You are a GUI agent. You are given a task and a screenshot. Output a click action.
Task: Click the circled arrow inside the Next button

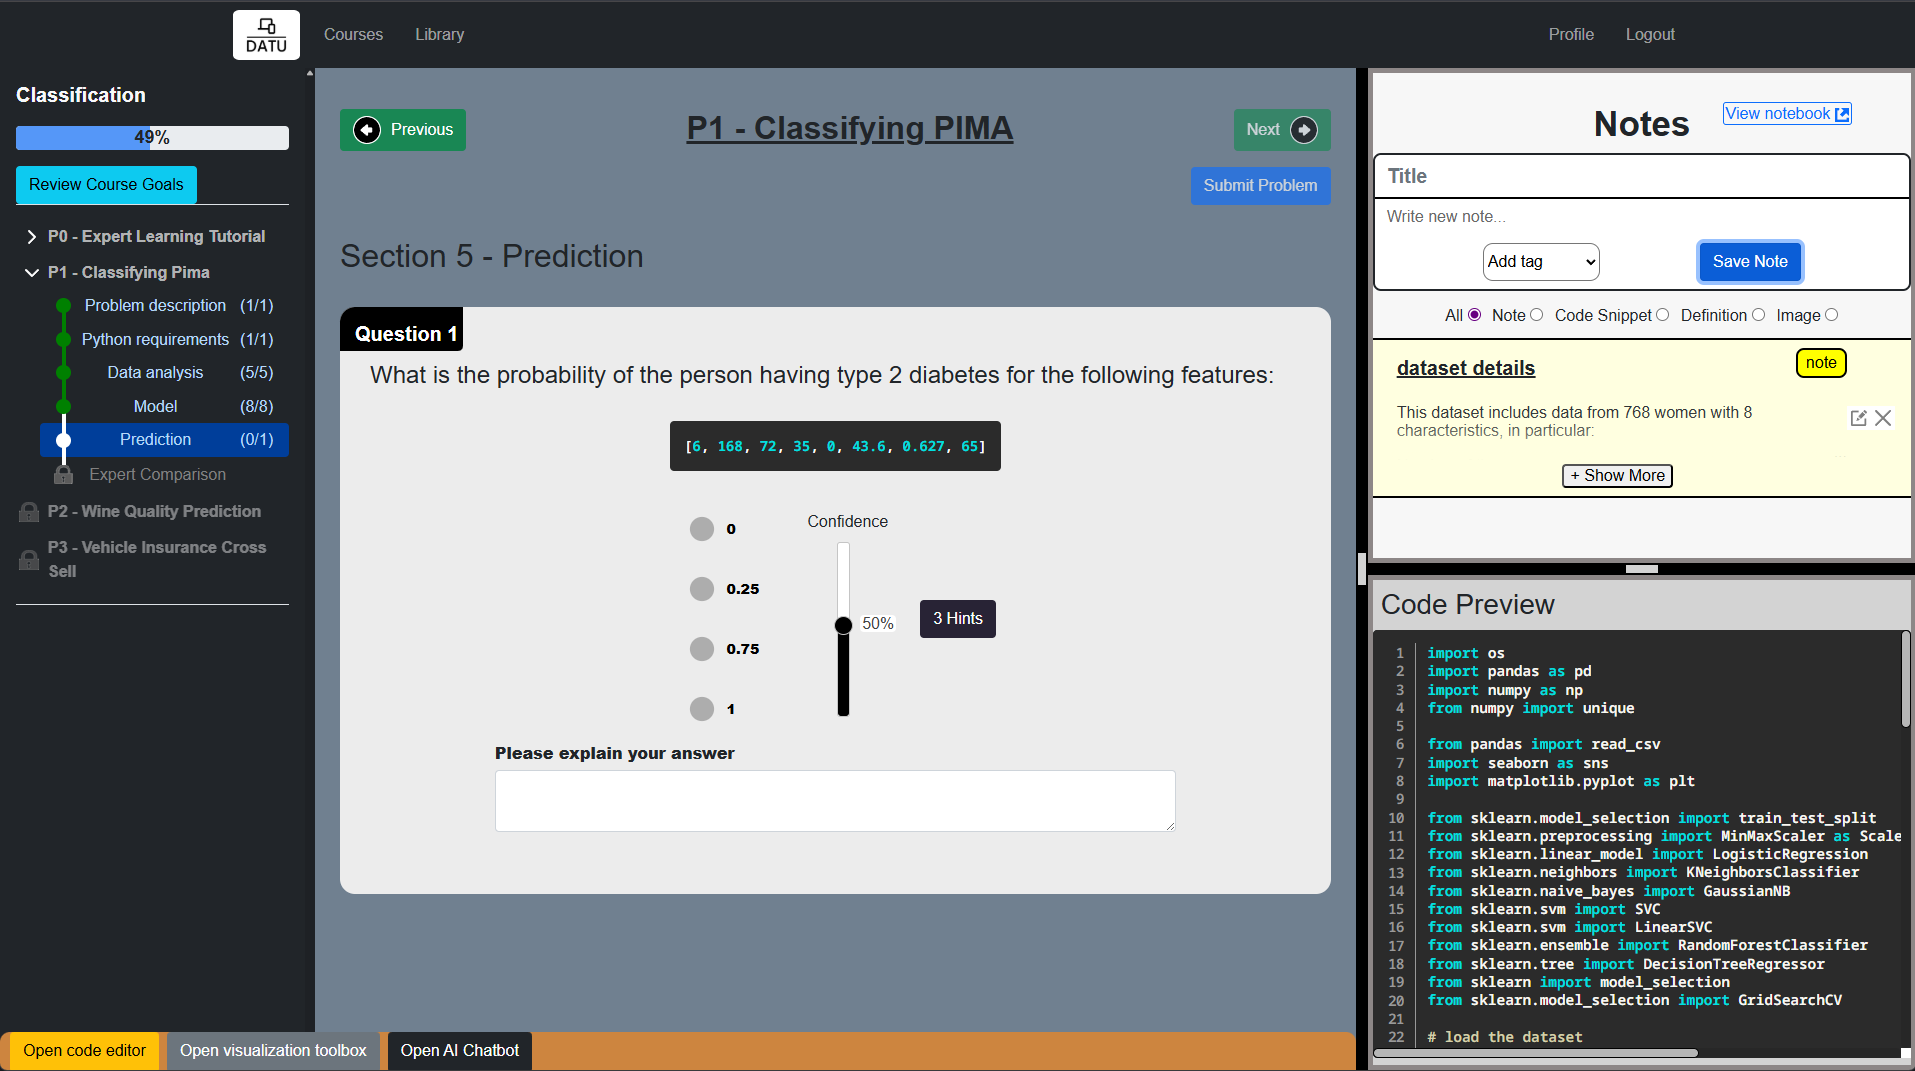1305,130
